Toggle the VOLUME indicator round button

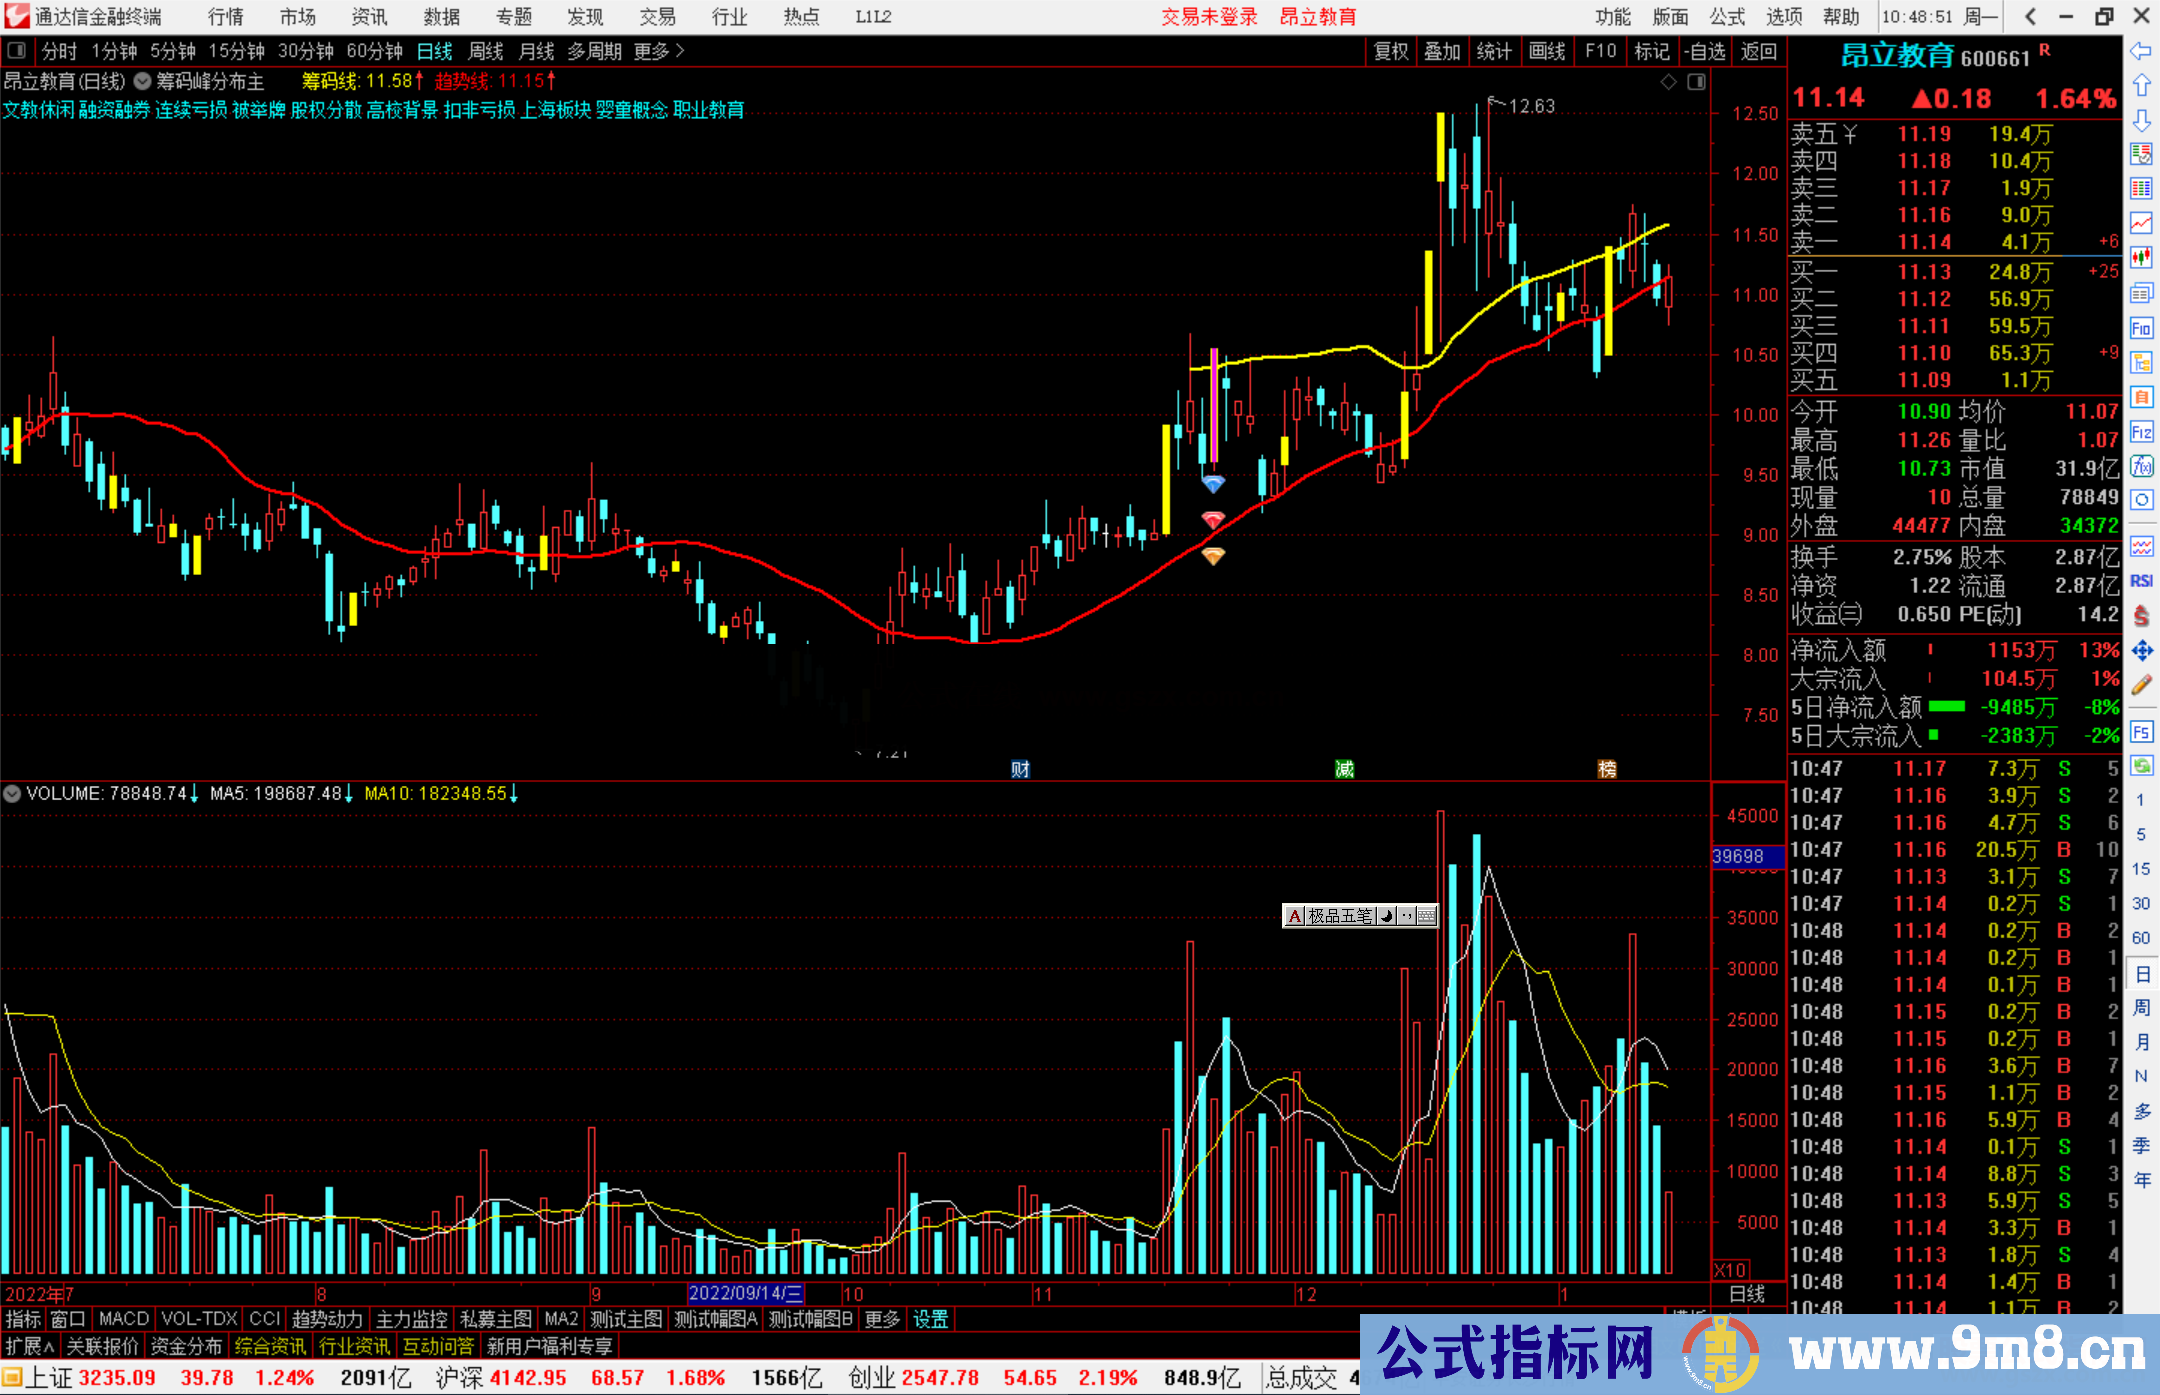click(x=12, y=794)
